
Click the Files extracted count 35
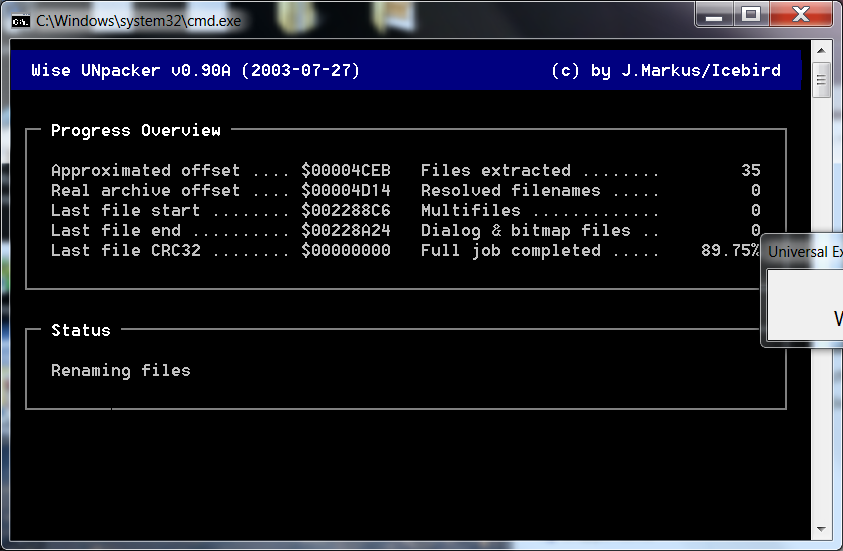pyautogui.click(x=750, y=170)
